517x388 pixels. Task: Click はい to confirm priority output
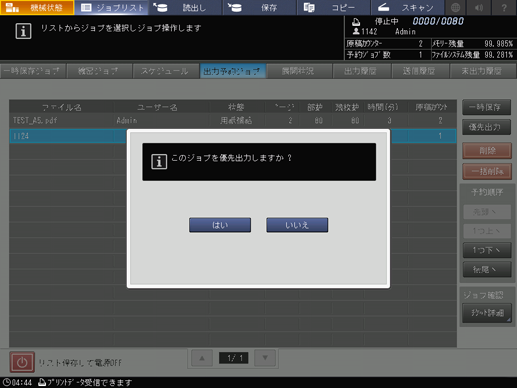point(220,225)
